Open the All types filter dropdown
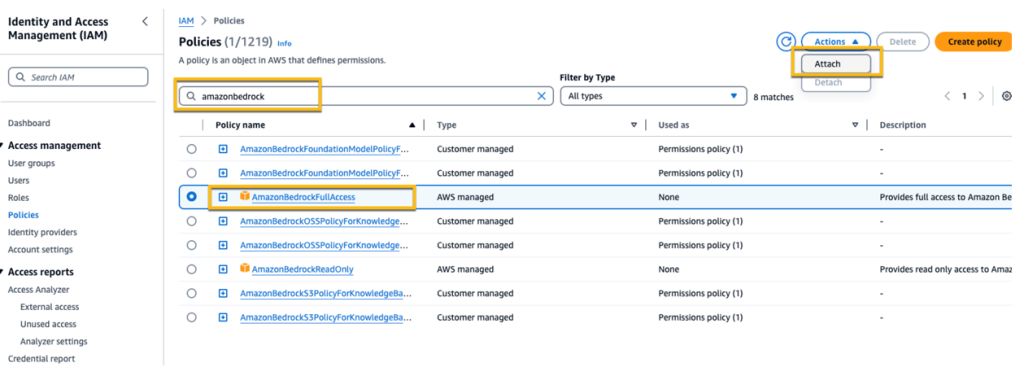This screenshot has width=1024, height=376. pos(653,96)
